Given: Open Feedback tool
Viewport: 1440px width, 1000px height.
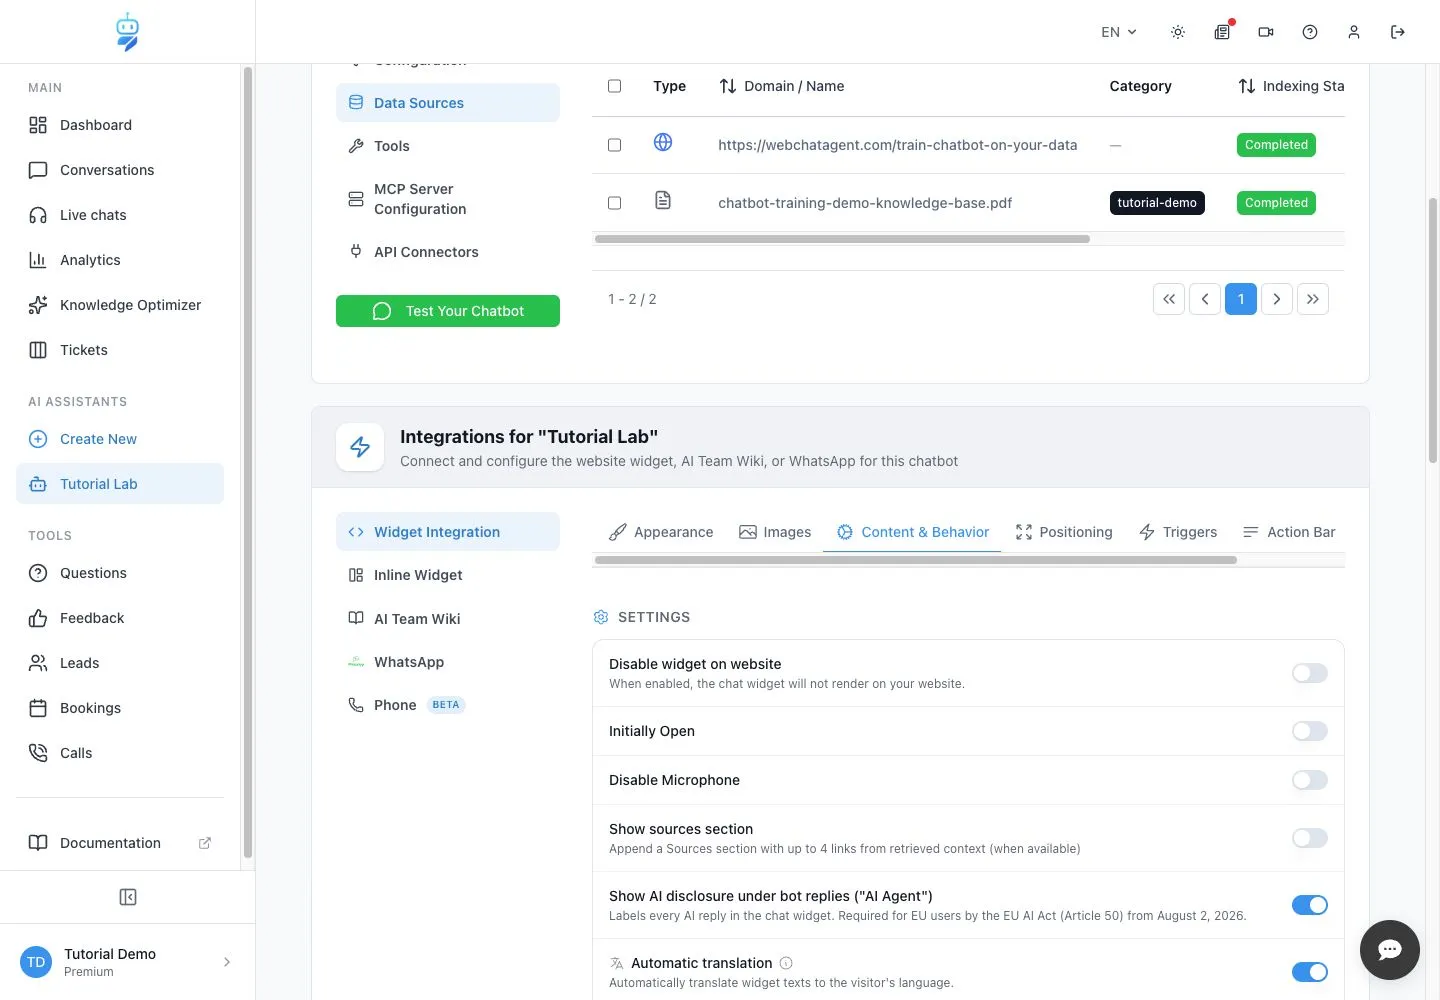Looking at the screenshot, I should point(120,618).
